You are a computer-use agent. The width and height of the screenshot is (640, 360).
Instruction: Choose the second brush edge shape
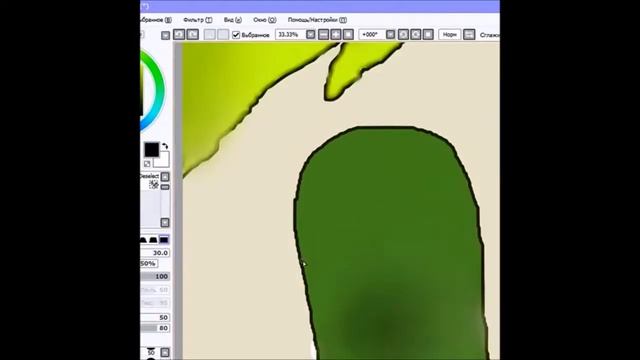pyautogui.click(x=153, y=240)
